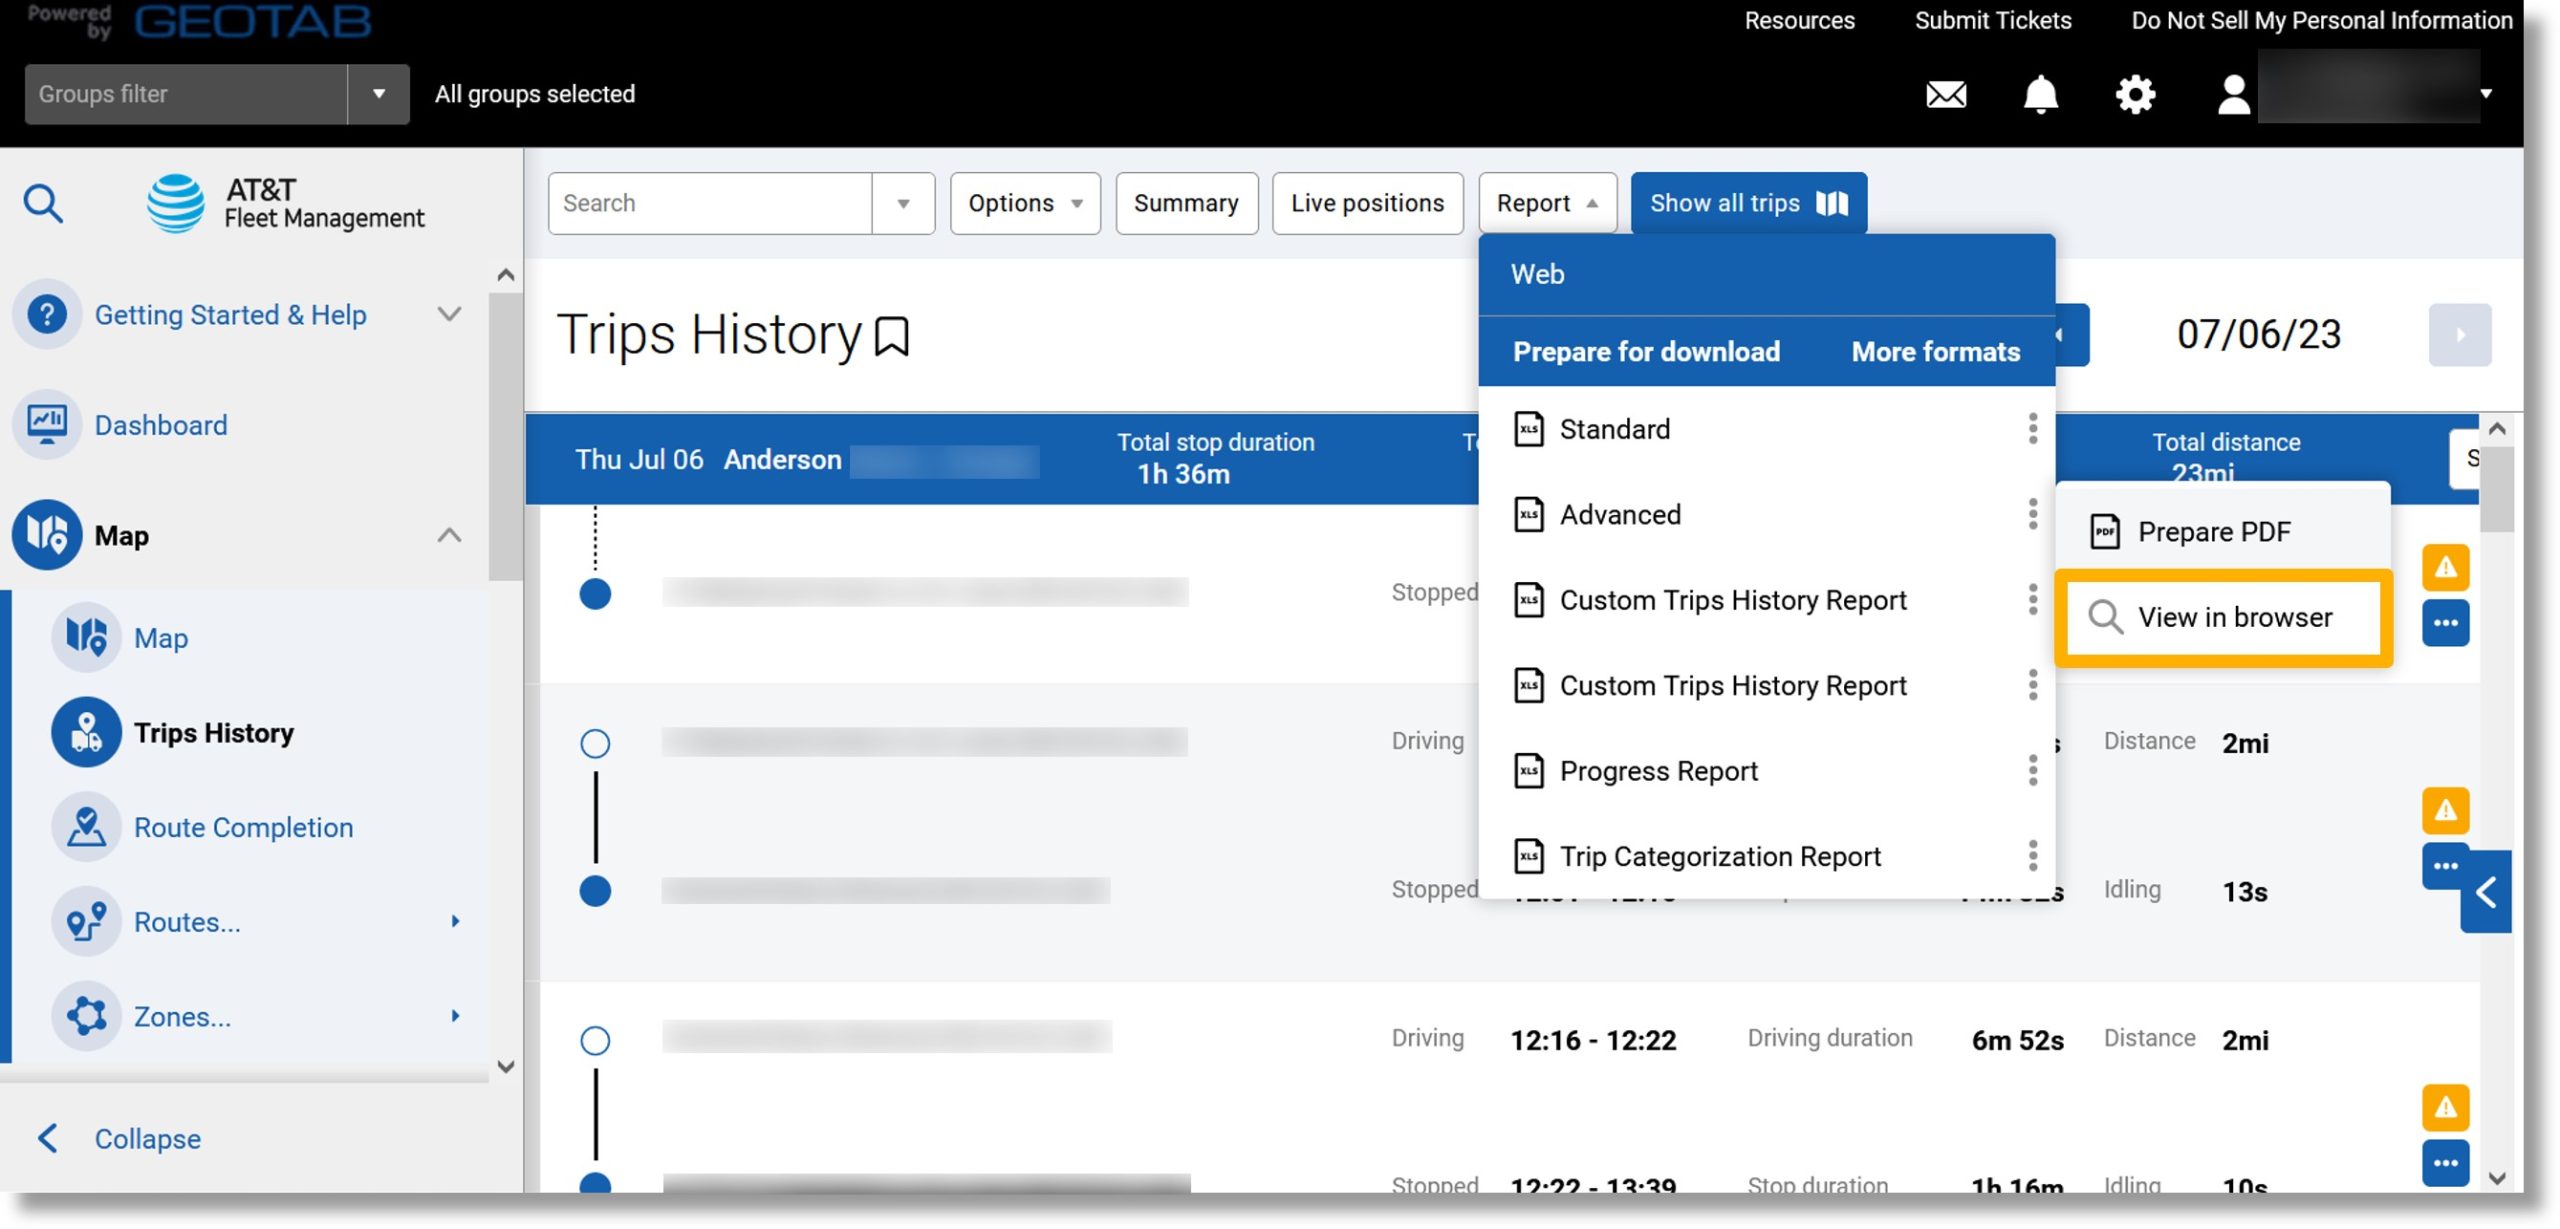Click the Getting Started & Help question icon
Image resolution: width=2560 pixels, height=1229 pixels.
pyautogui.click(x=46, y=315)
